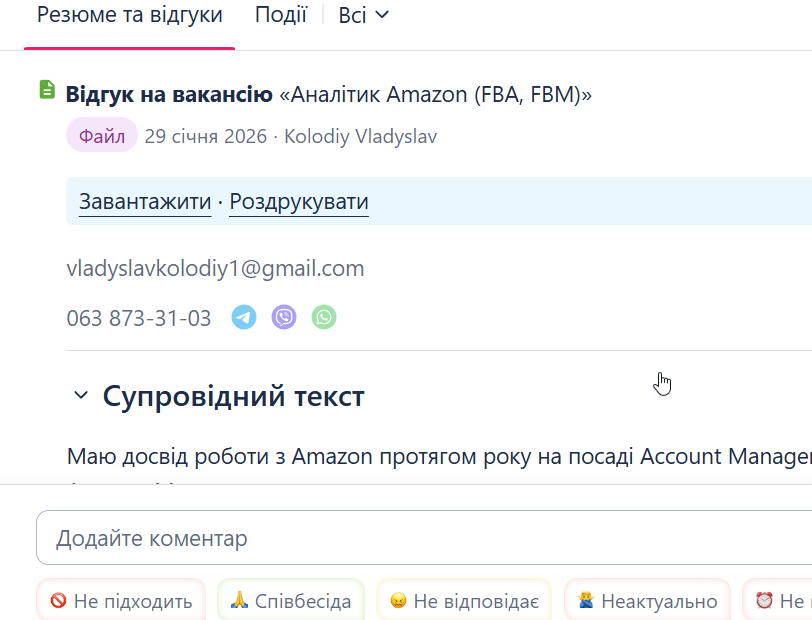Contact the candidate via Viber icon
The image size is (812, 620).
point(284,318)
